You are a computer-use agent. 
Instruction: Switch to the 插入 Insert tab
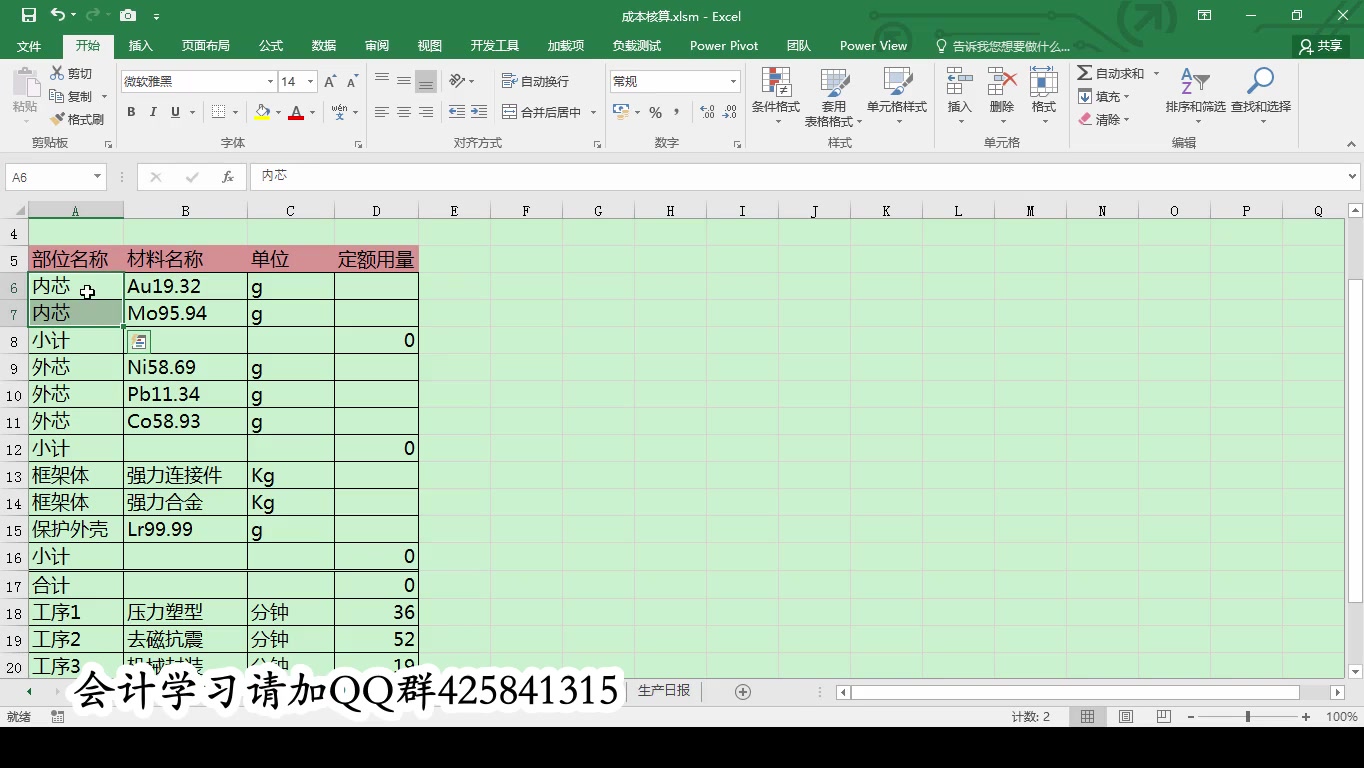pyautogui.click(x=141, y=46)
